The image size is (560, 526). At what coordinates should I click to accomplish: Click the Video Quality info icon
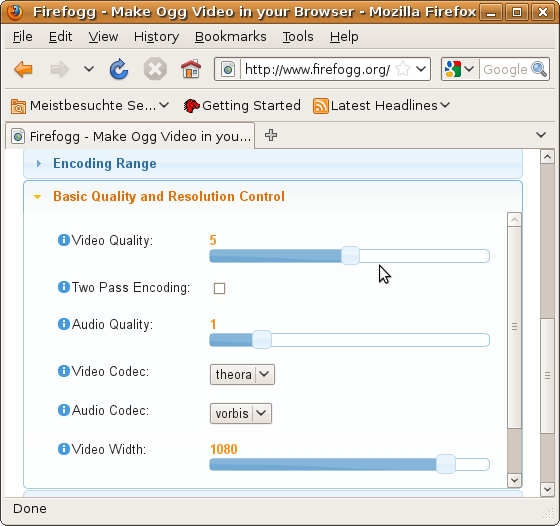click(x=64, y=240)
